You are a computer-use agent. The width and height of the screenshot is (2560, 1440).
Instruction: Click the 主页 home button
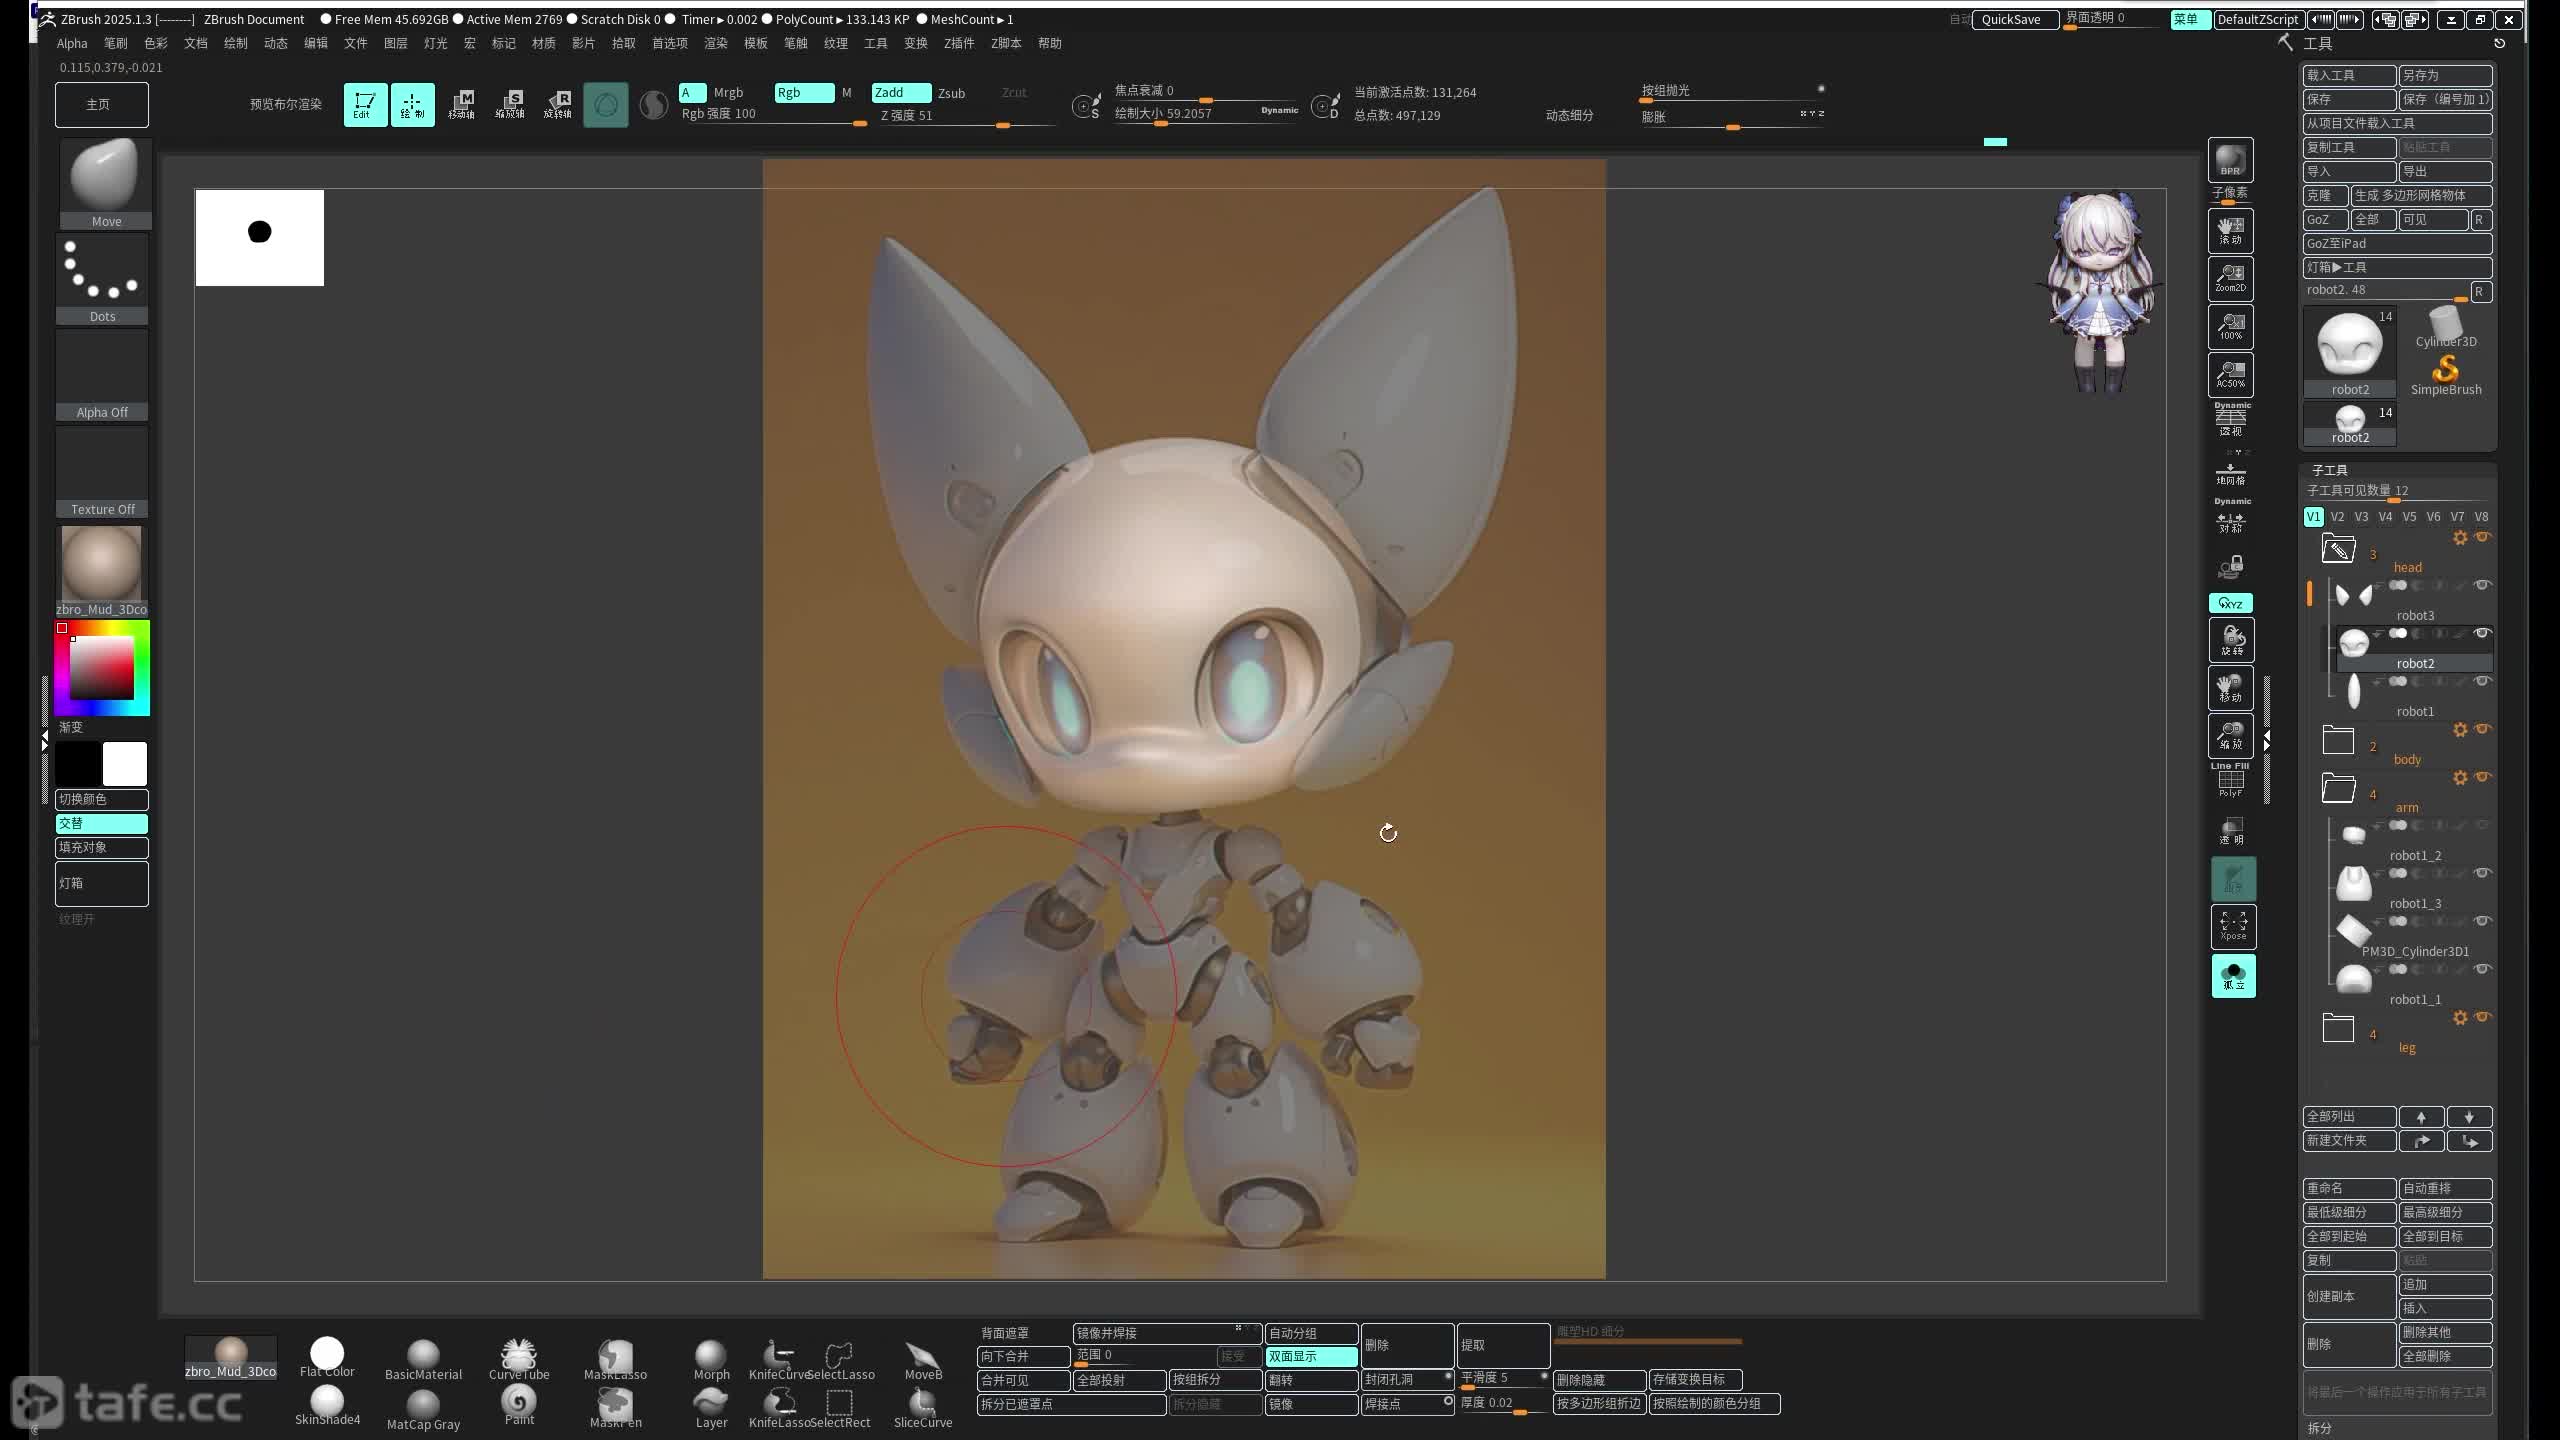[x=101, y=105]
